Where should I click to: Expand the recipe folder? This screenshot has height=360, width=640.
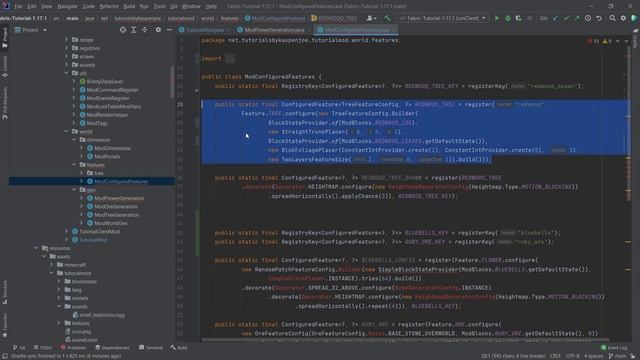pyautogui.click(x=67, y=40)
